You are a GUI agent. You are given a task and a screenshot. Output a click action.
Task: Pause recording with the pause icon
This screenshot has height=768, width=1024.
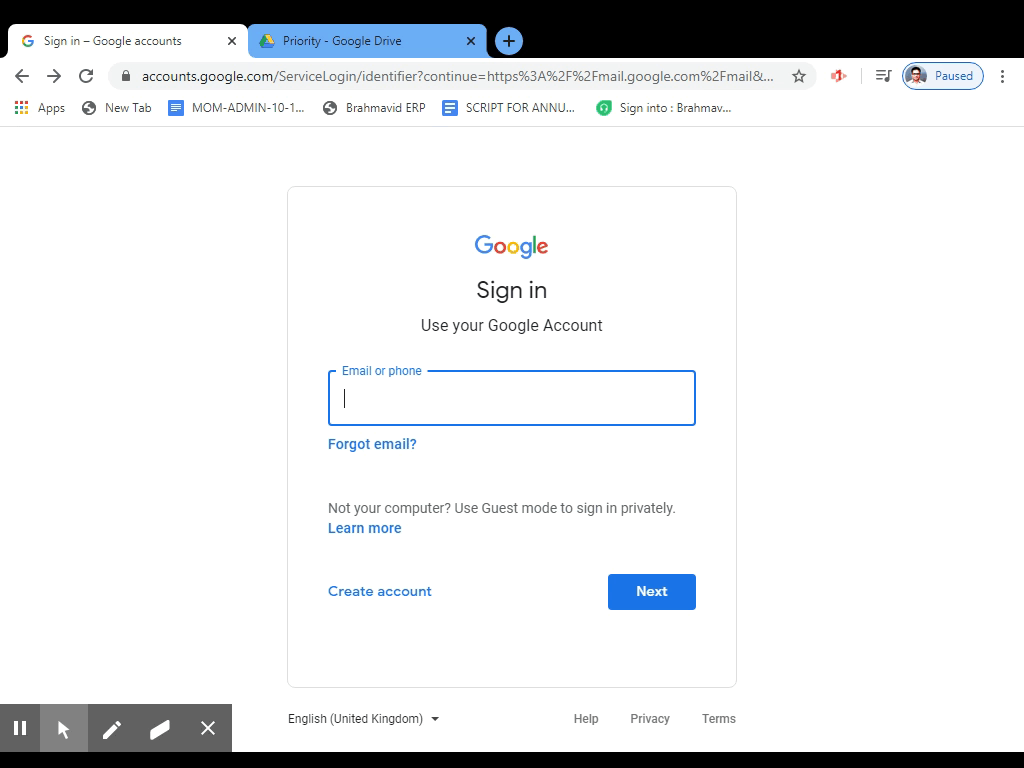point(20,728)
